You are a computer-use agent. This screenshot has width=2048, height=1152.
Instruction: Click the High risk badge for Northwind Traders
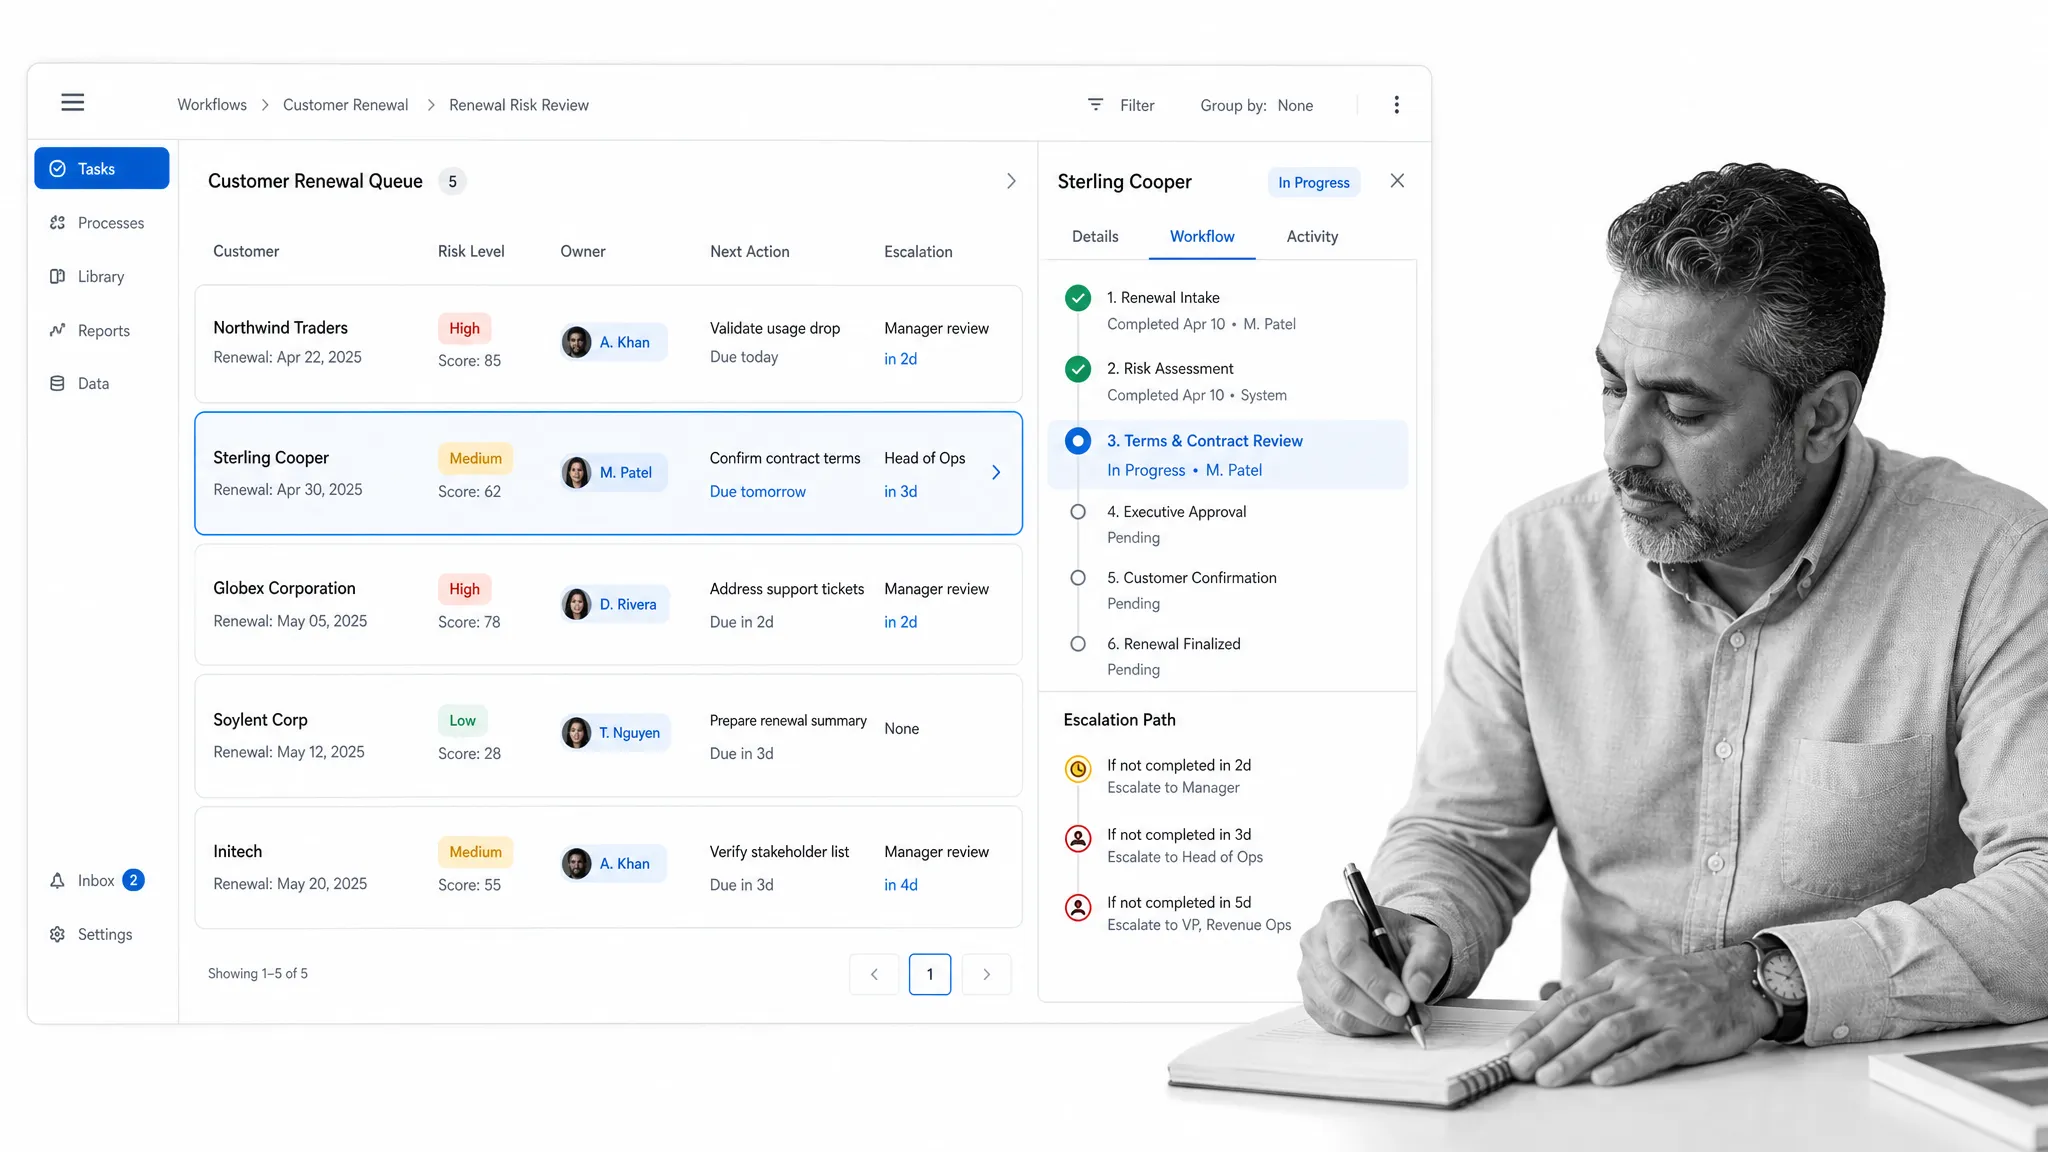[464, 328]
